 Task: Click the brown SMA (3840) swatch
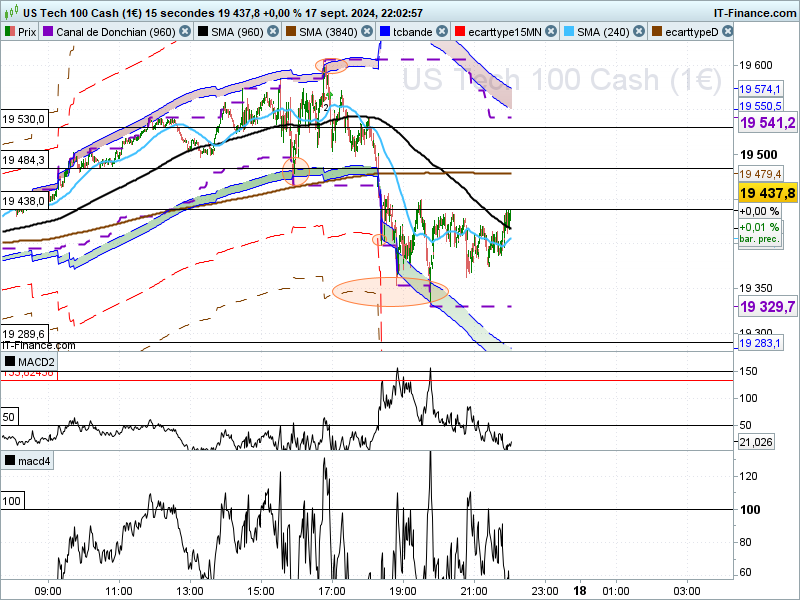(291, 32)
